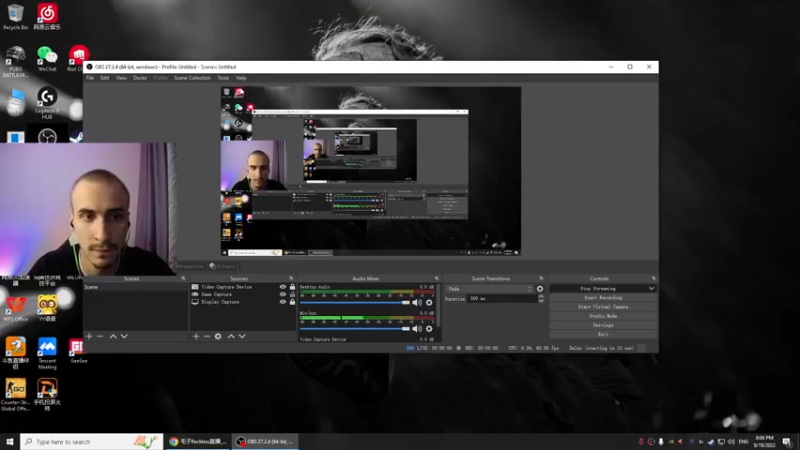
Task: Mute the Desktop Audio channel
Action: pyautogui.click(x=417, y=303)
